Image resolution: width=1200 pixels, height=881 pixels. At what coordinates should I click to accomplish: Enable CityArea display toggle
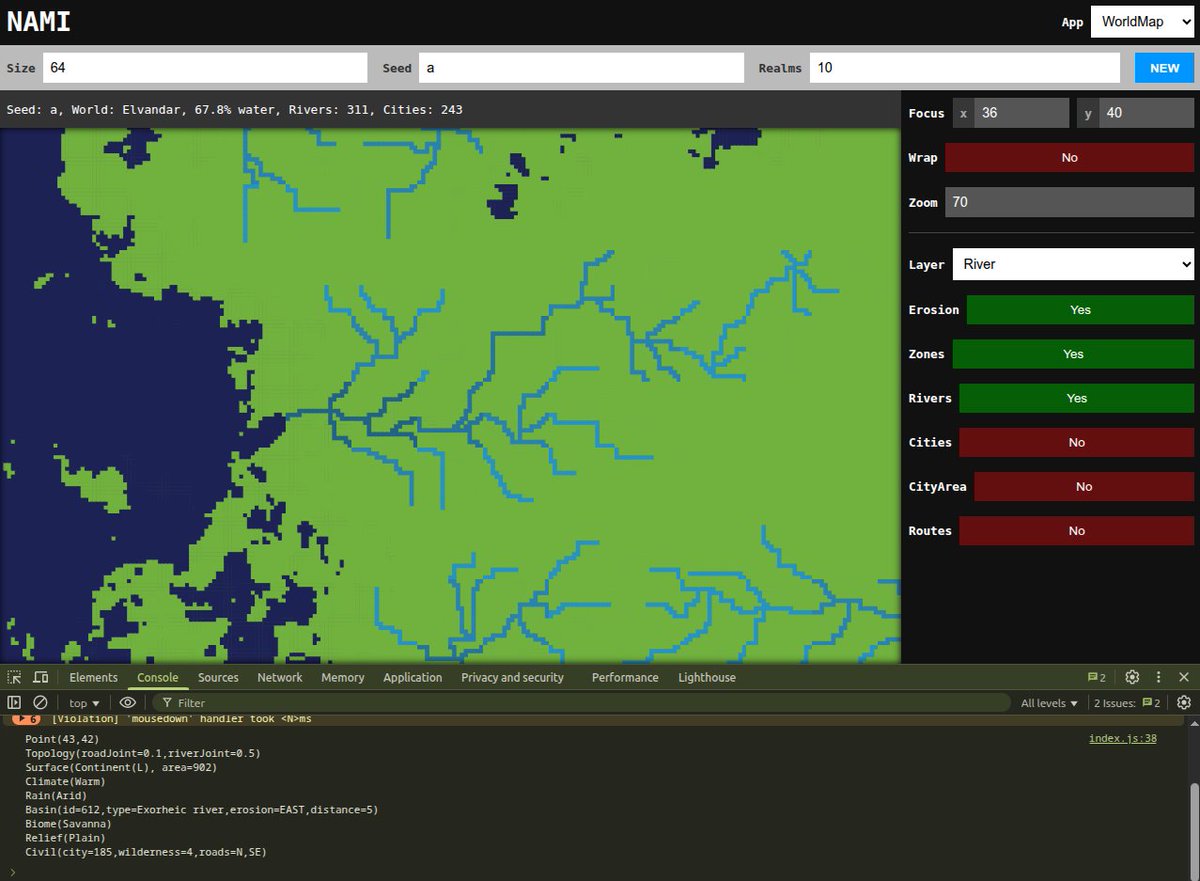(x=1084, y=486)
